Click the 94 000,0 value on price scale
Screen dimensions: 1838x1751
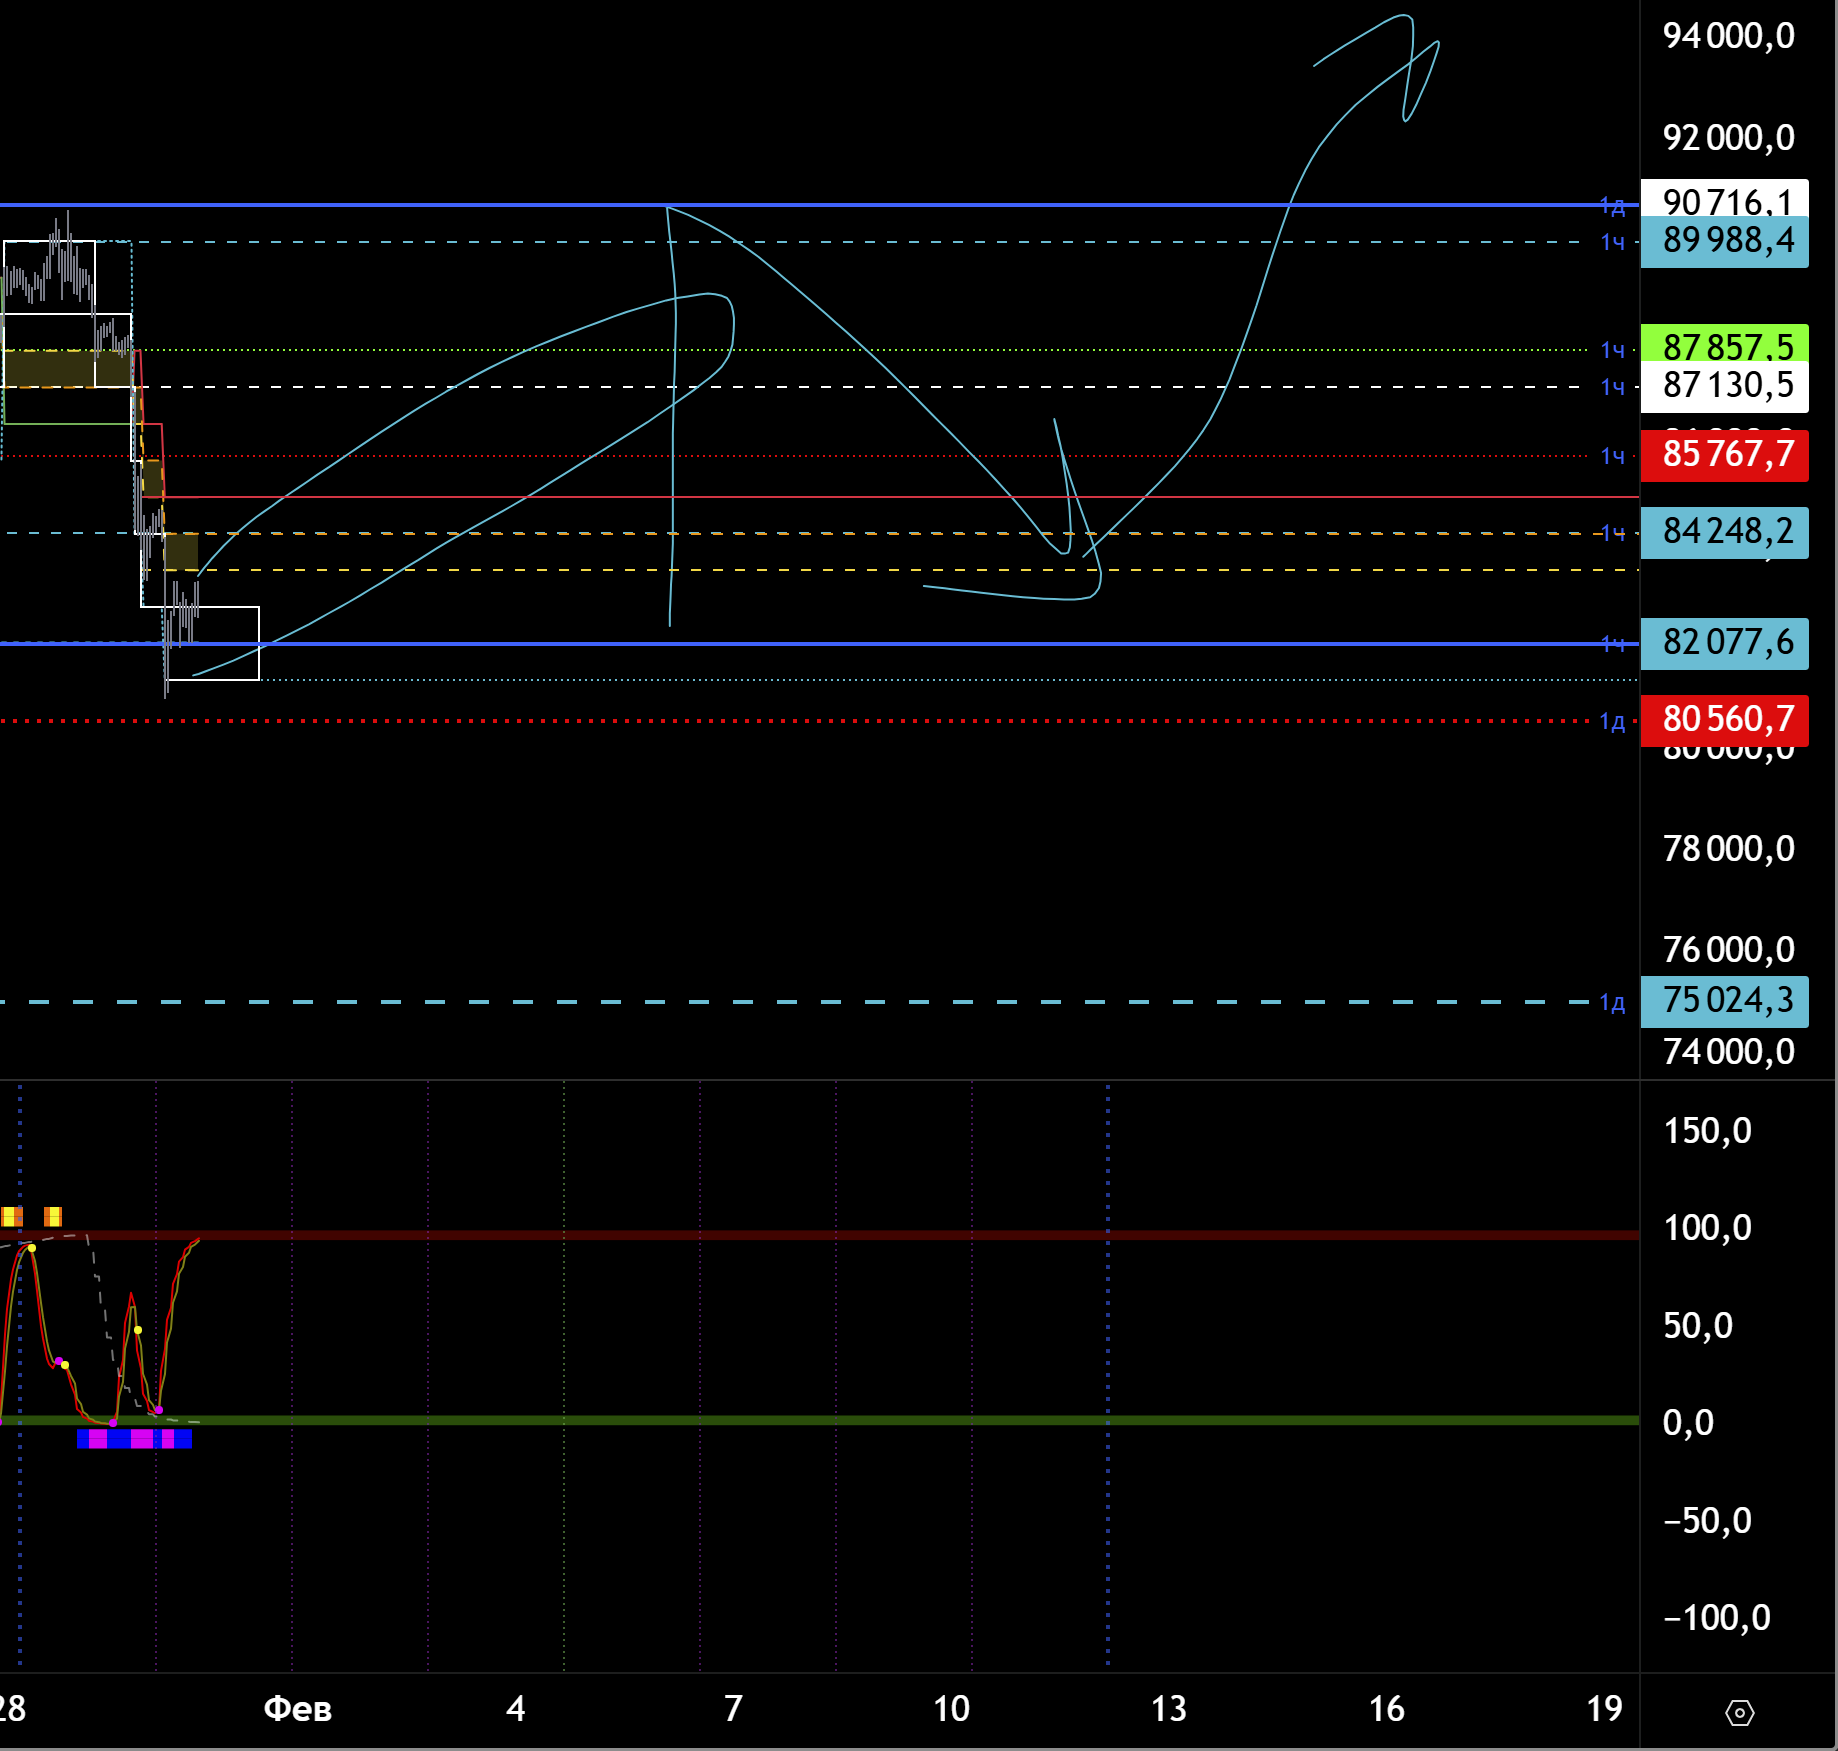coord(1728,36)
